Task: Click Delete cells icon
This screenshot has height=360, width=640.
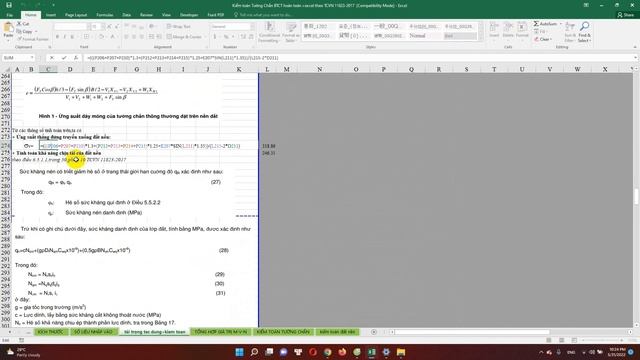Action: click(x=508, y=30)
